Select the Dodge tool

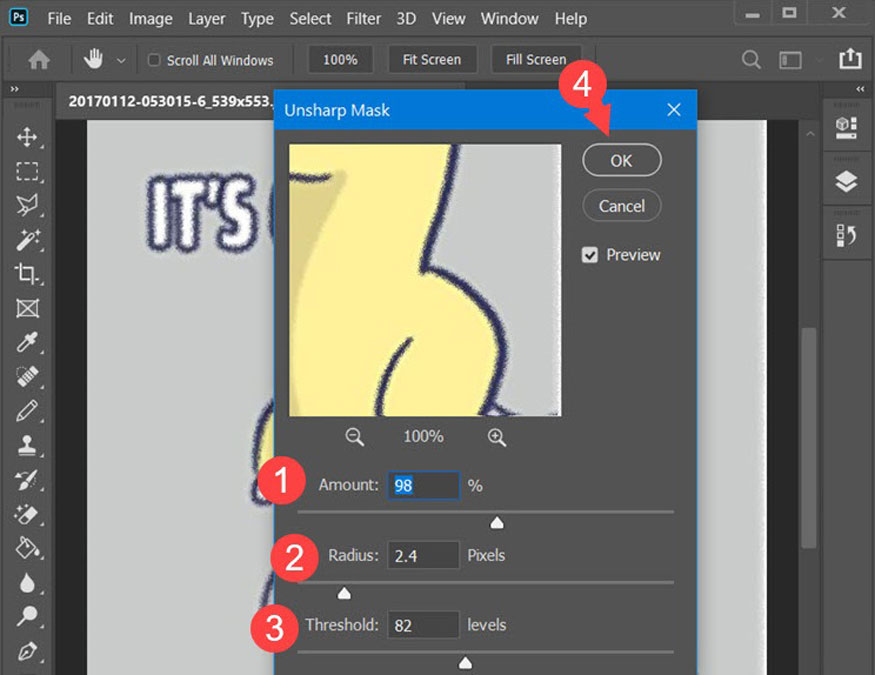(x=27, y=616)
